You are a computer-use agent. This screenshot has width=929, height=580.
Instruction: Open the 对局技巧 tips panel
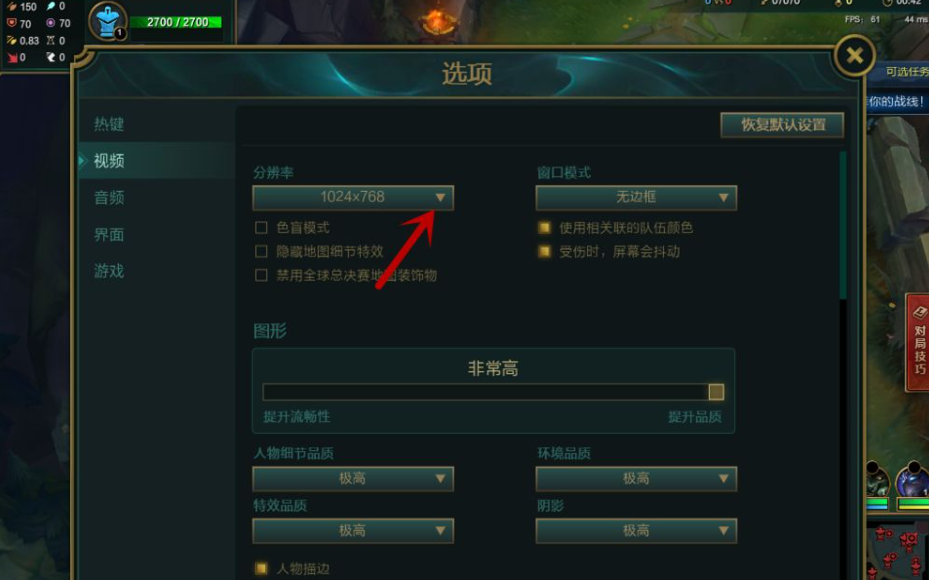point(918,342)
